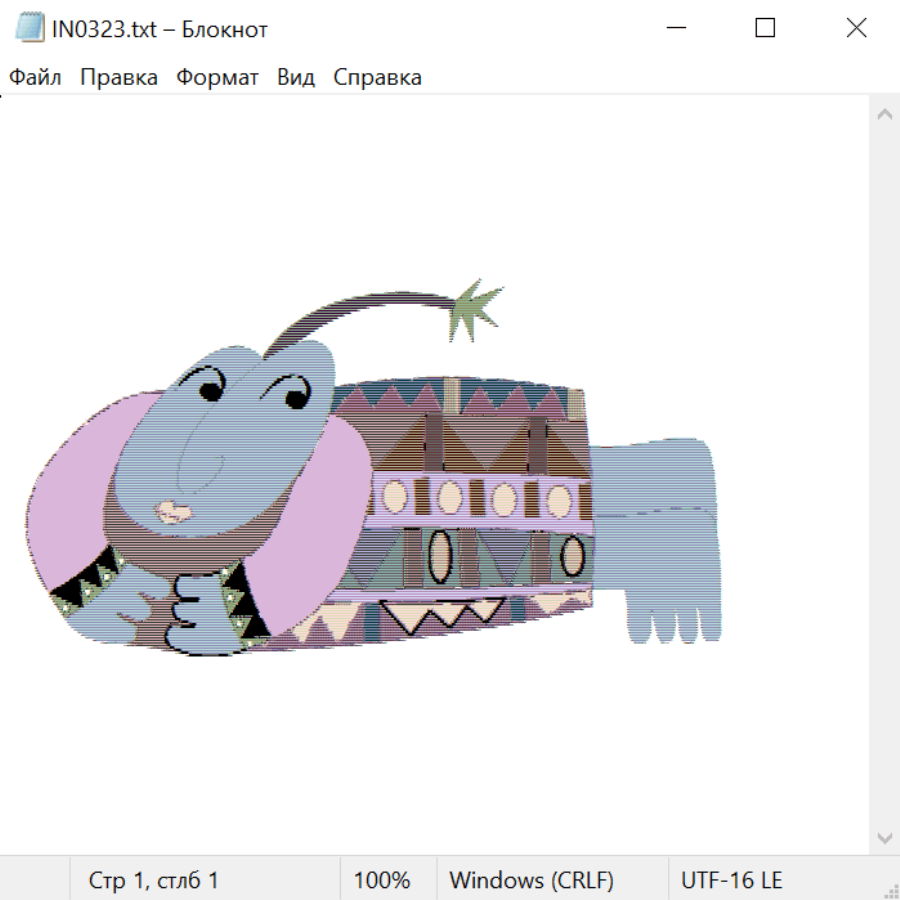This screenshot has width=900, height=900.
Task: Click the Windows (CRLF) status bar section
Action: click(x=531, y=880)
